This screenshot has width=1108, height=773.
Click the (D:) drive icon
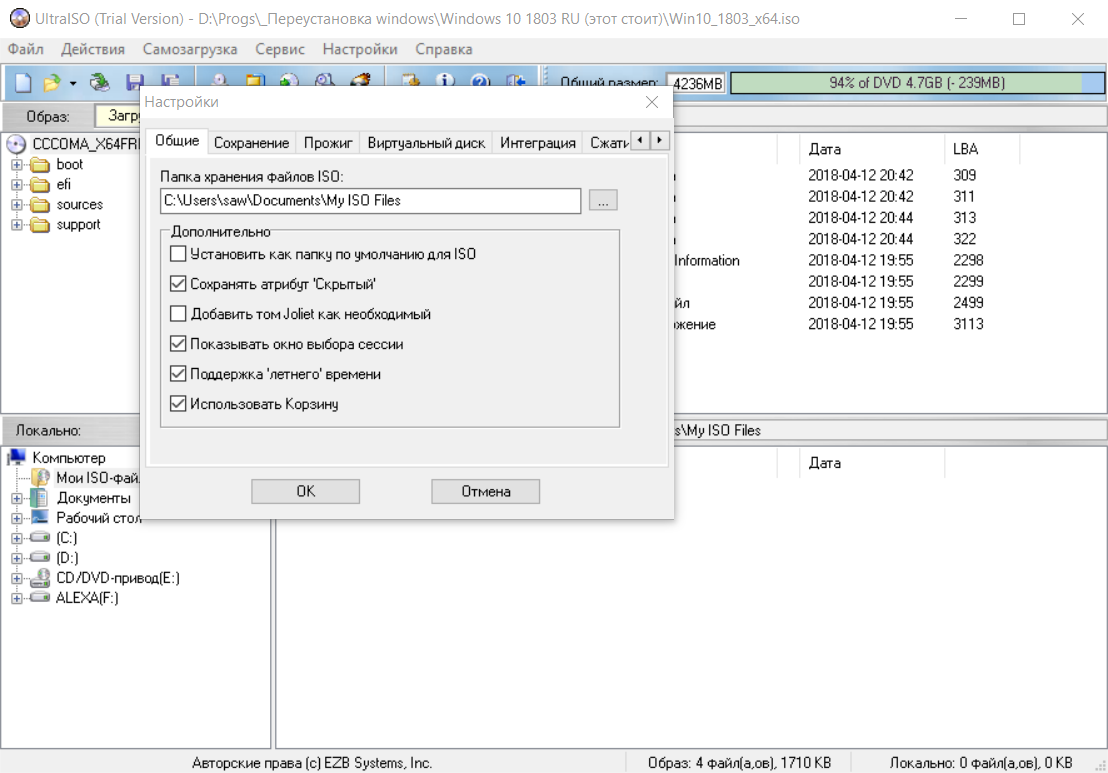click(x=41, y=557)
